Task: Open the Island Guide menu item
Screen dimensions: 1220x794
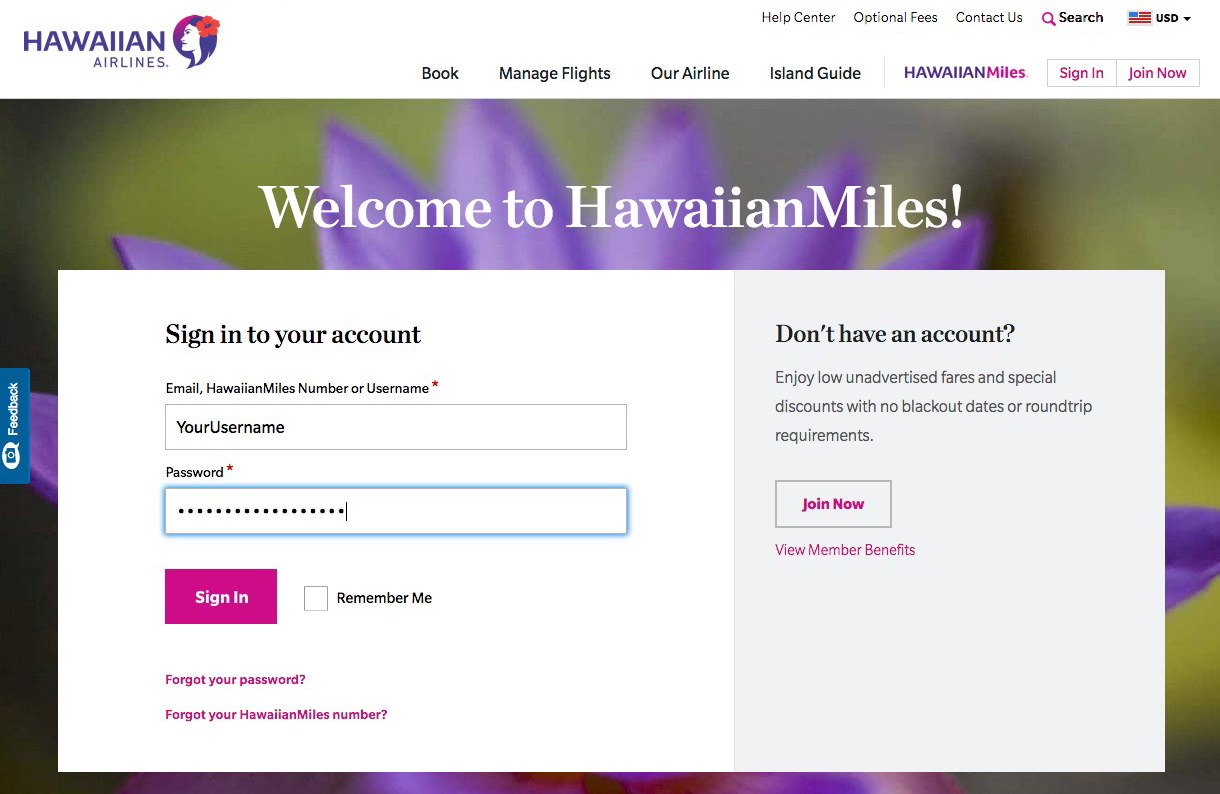Action: coord(814,73)
